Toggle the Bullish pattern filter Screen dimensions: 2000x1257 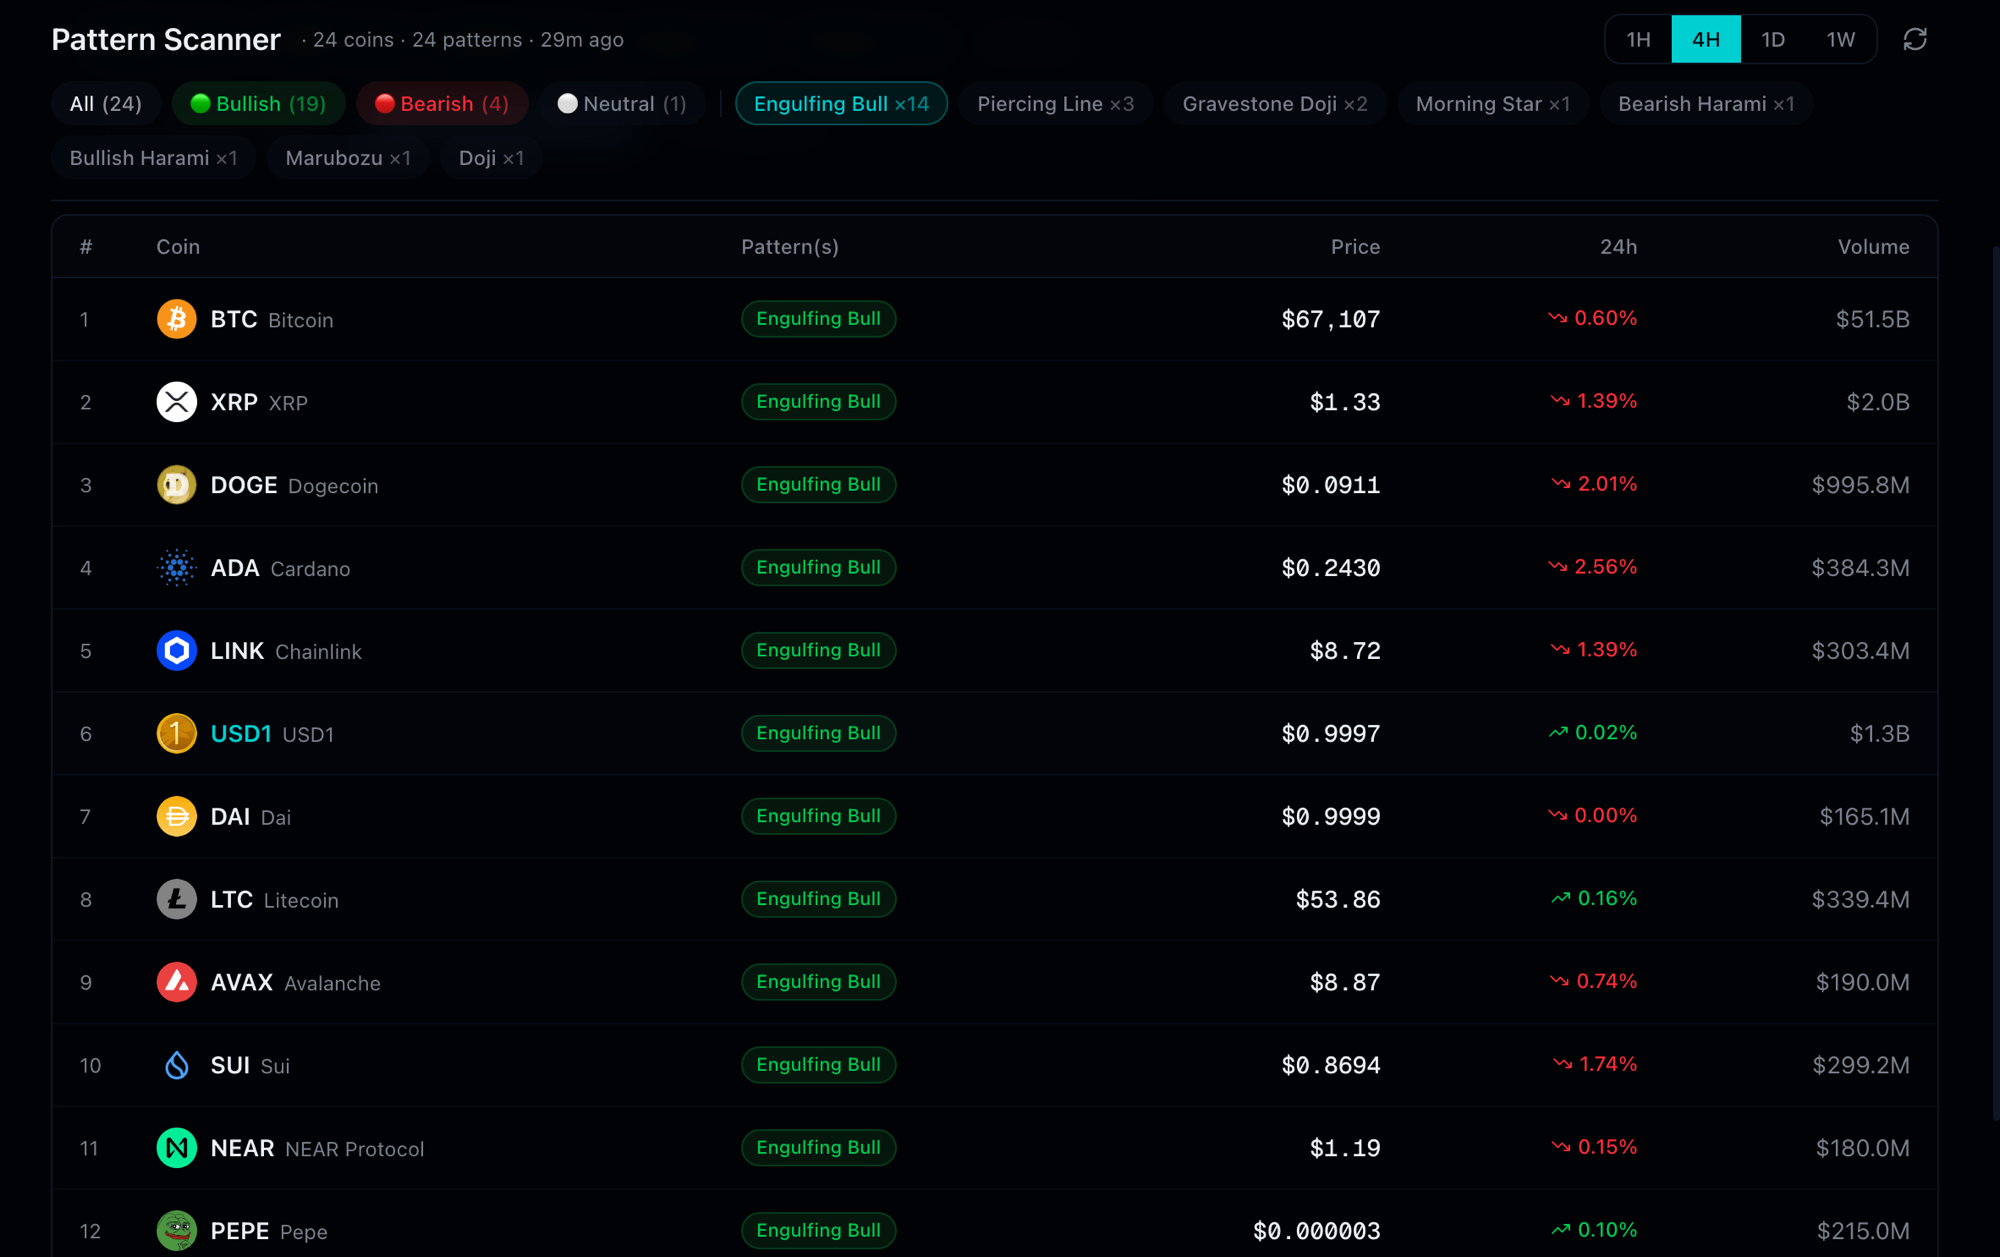pos(258,103)
